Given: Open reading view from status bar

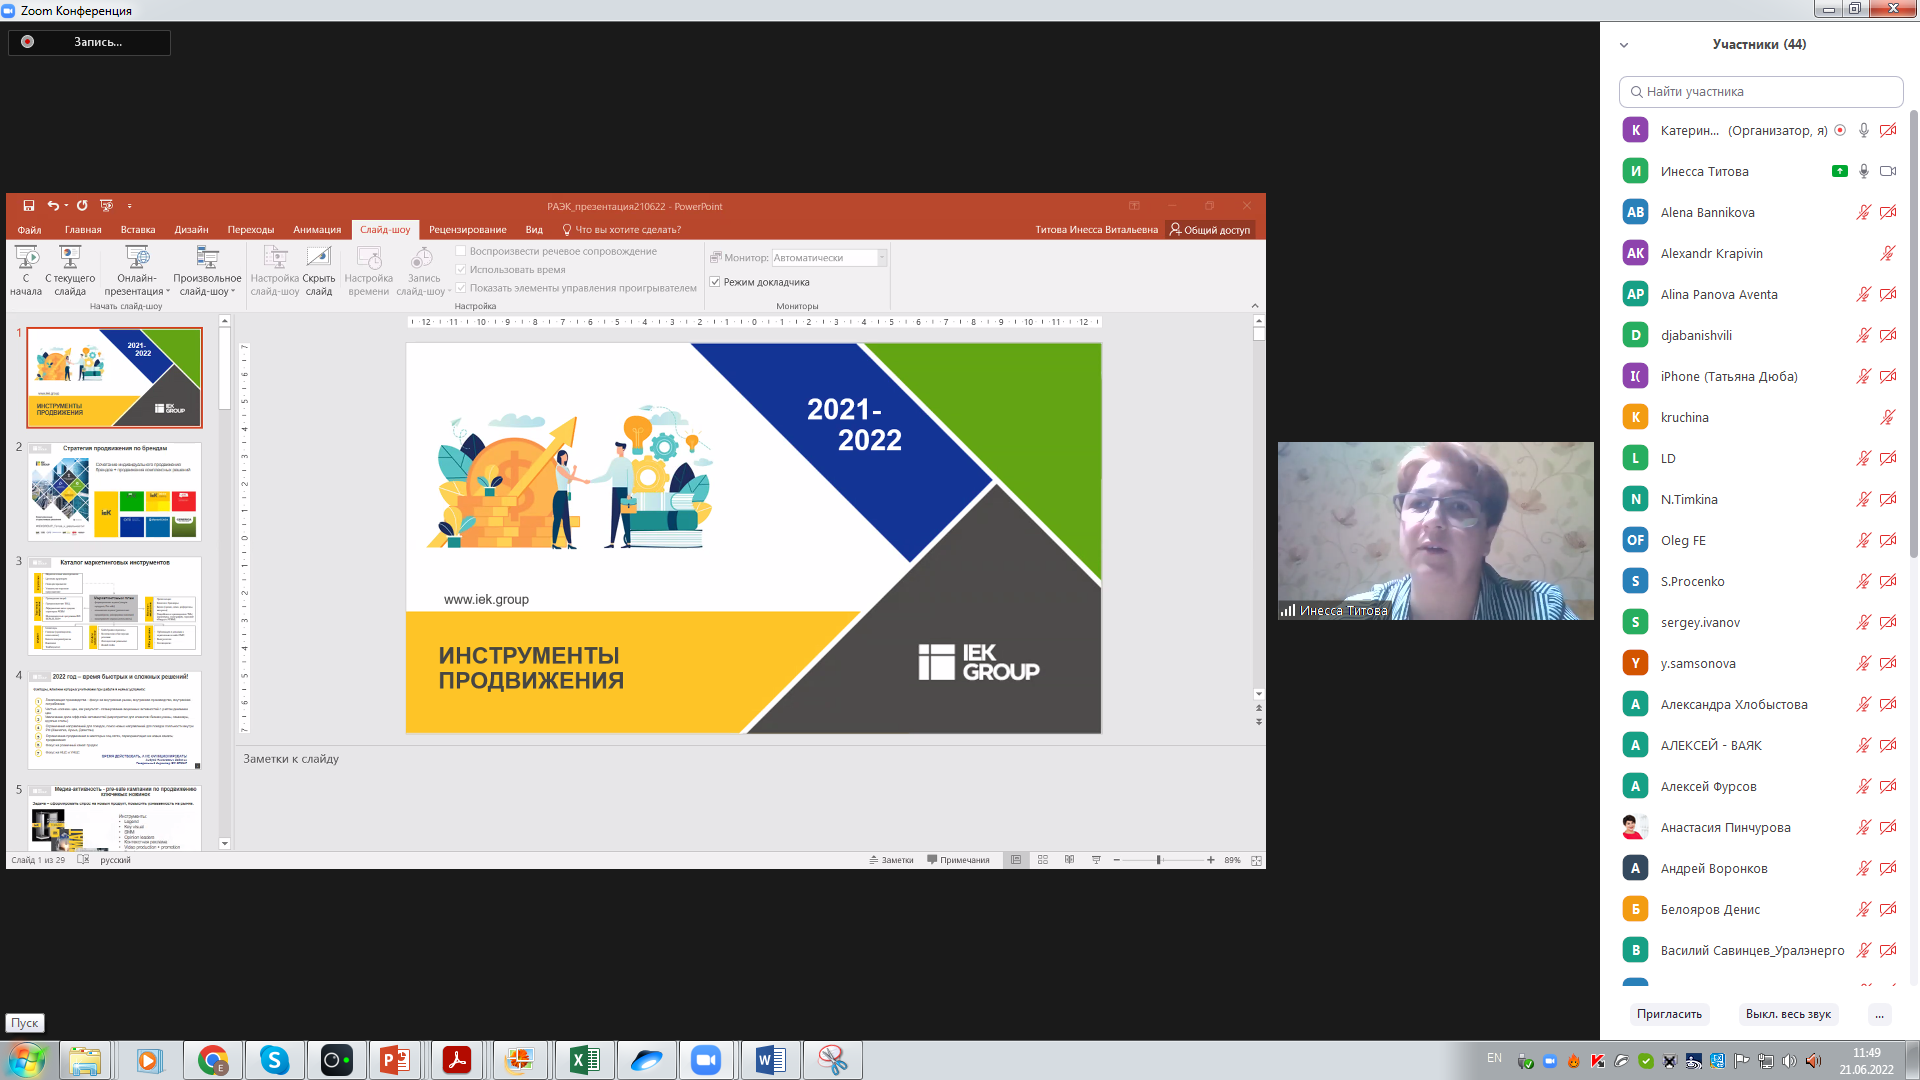Looking at the screenshot, I should 1069,860.
